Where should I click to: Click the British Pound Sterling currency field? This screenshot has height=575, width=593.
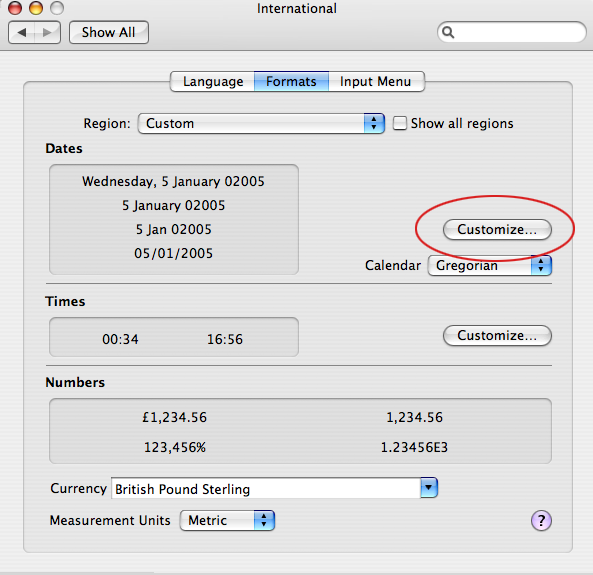(266, 488)
